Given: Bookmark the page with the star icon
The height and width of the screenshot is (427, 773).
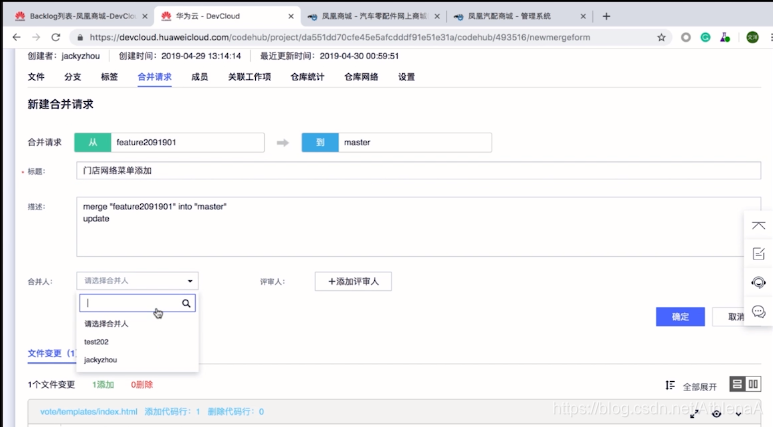Looking at the screenshot, I should [x=661, y=37].
